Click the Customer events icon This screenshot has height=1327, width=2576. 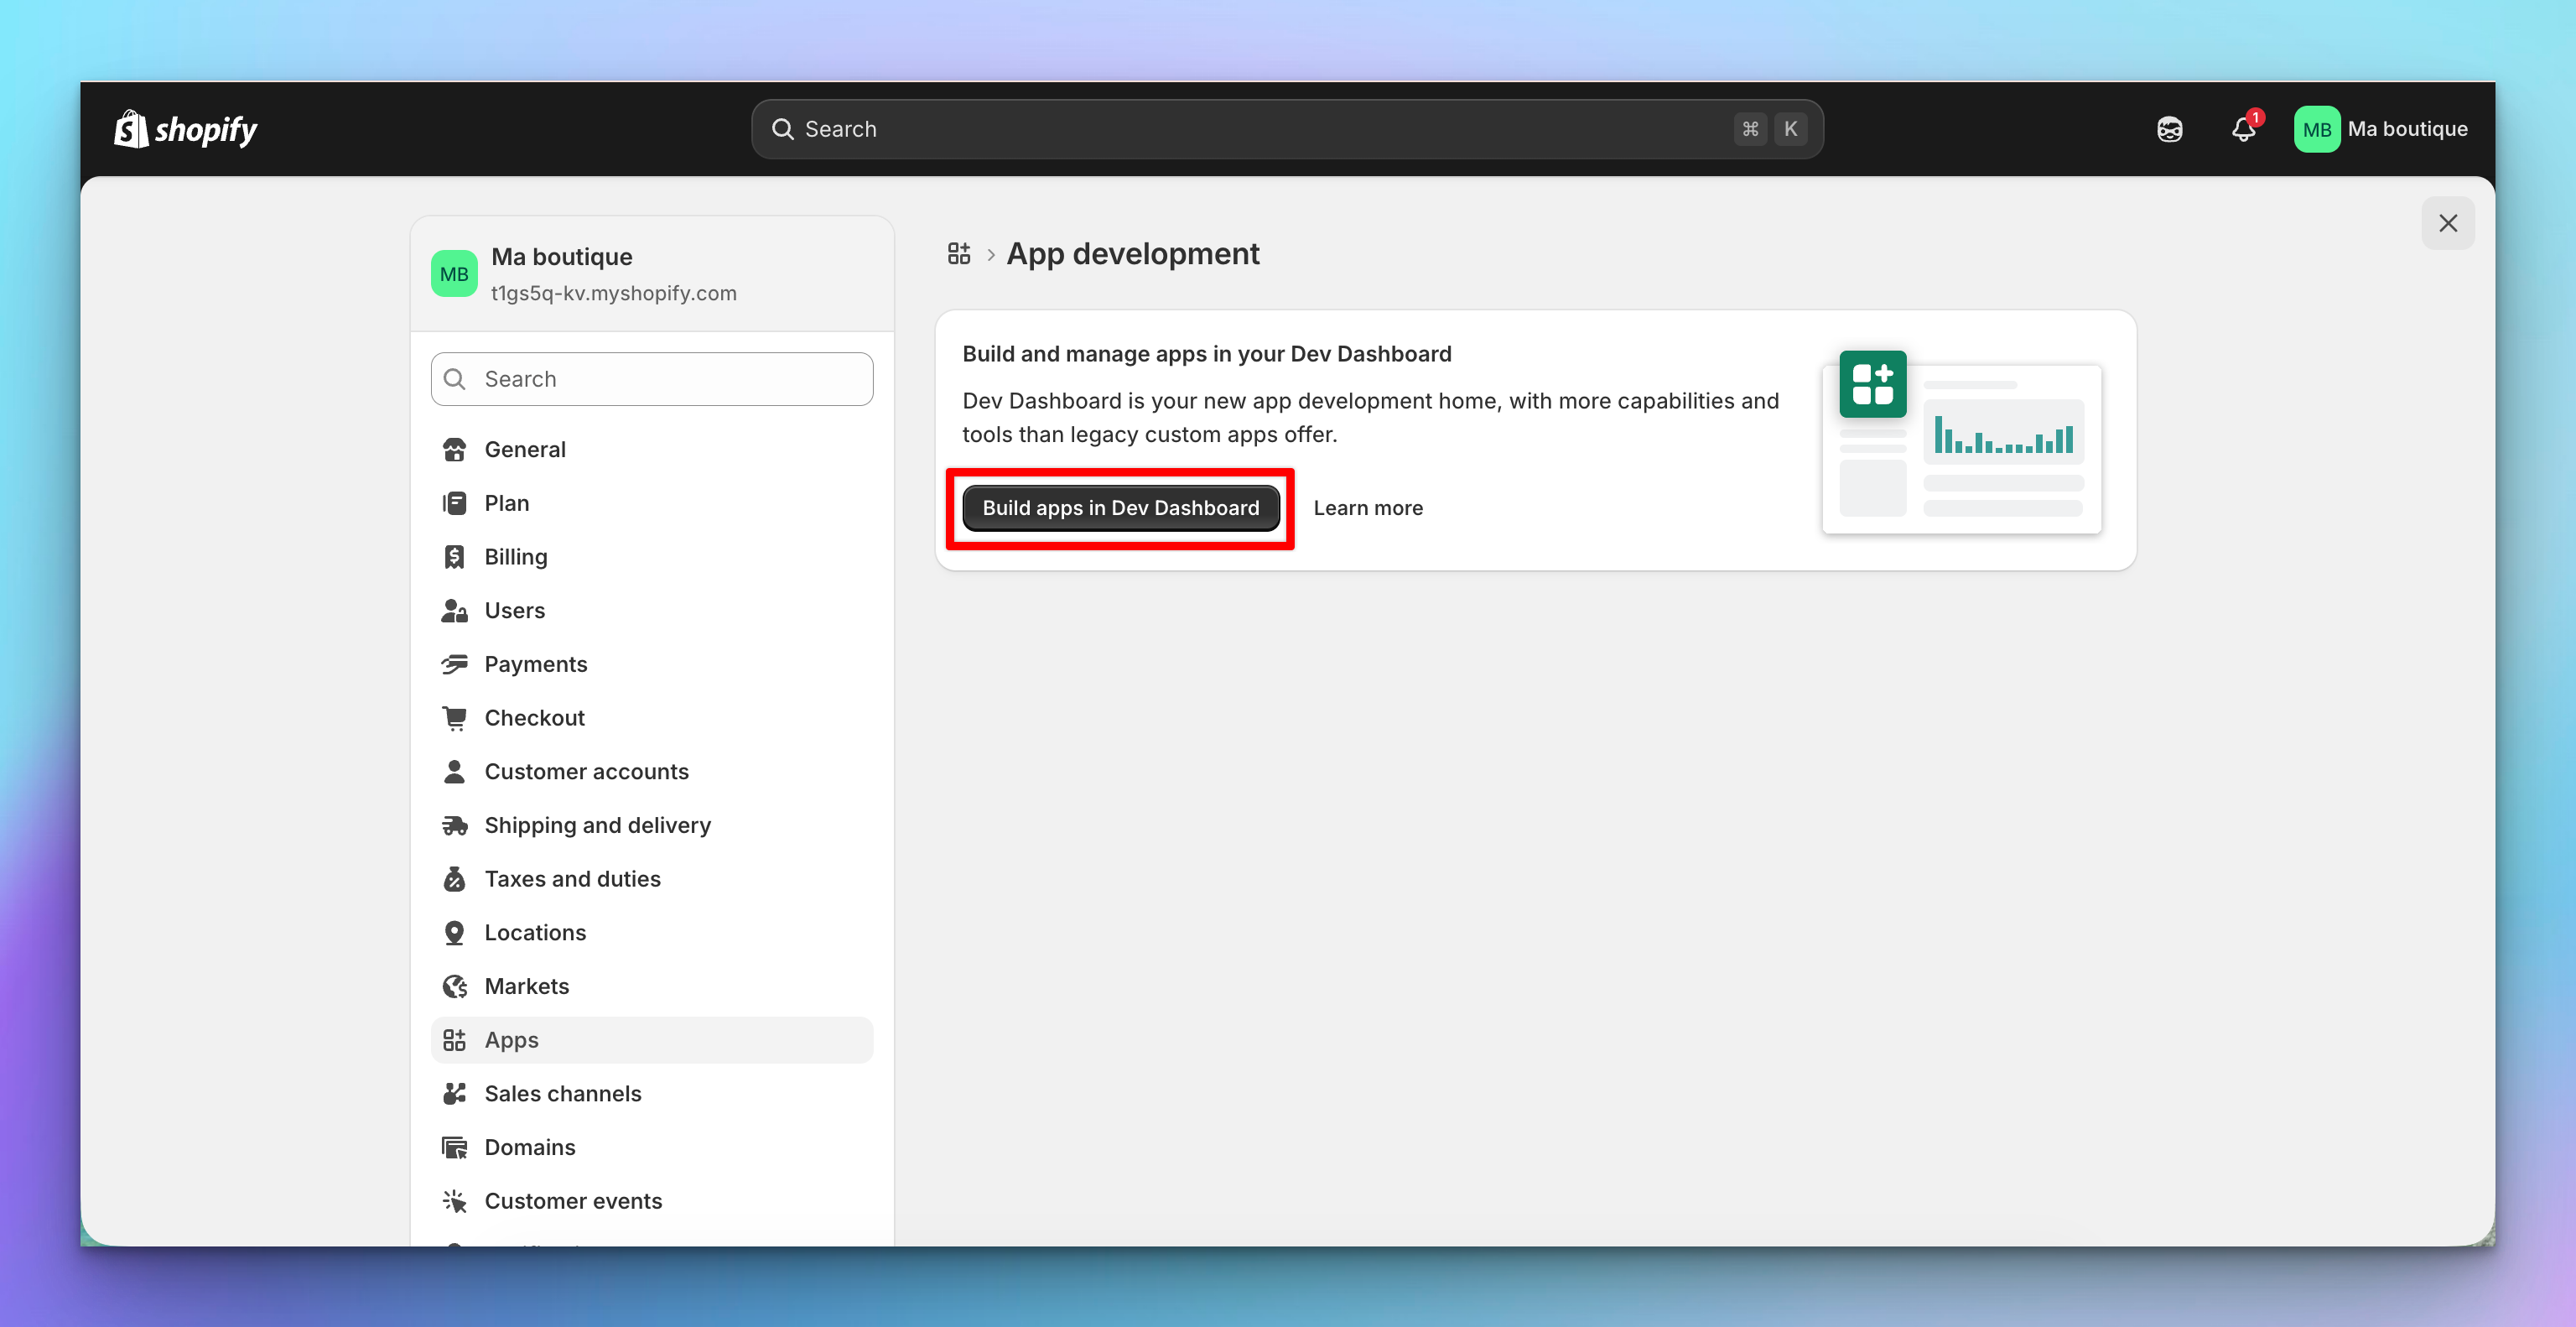pos(454,1201)
